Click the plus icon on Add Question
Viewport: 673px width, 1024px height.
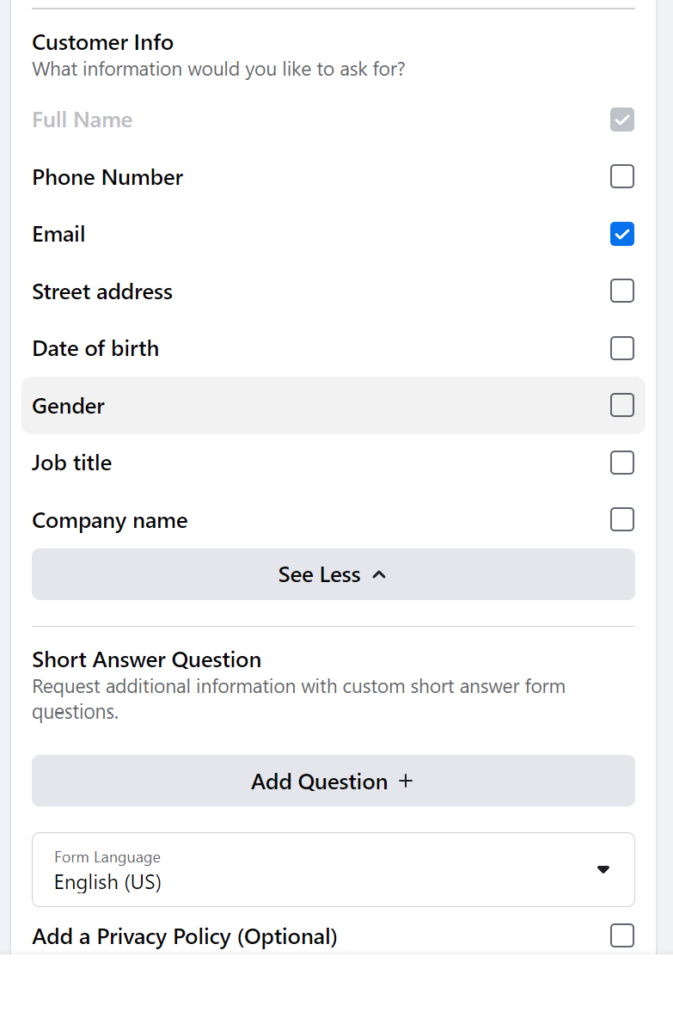(406, 781)
